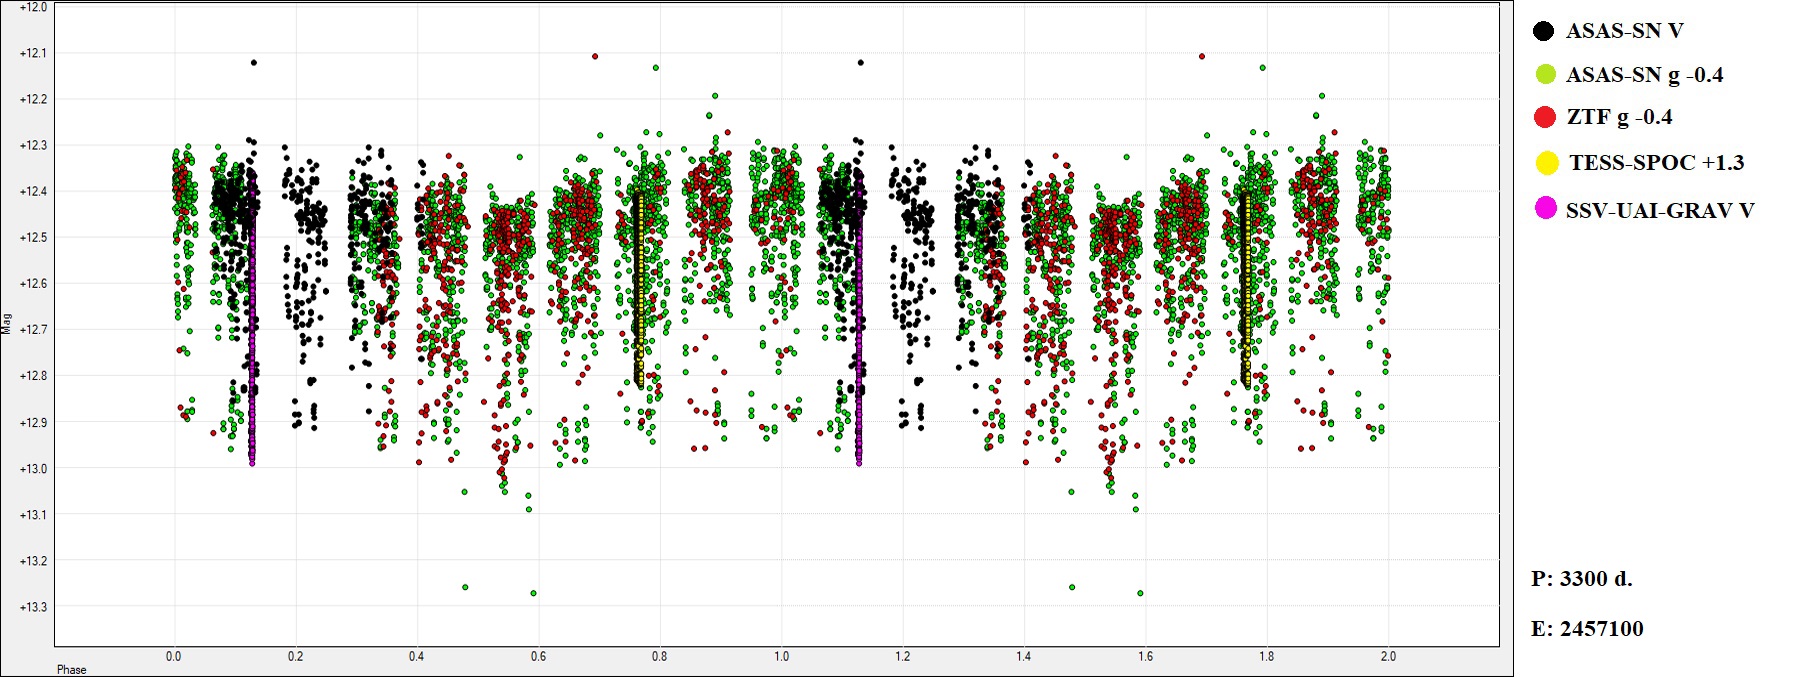Click the +12.3 magnitude tick label
This screenshot has width=1800, height=677.
[33, 145]
